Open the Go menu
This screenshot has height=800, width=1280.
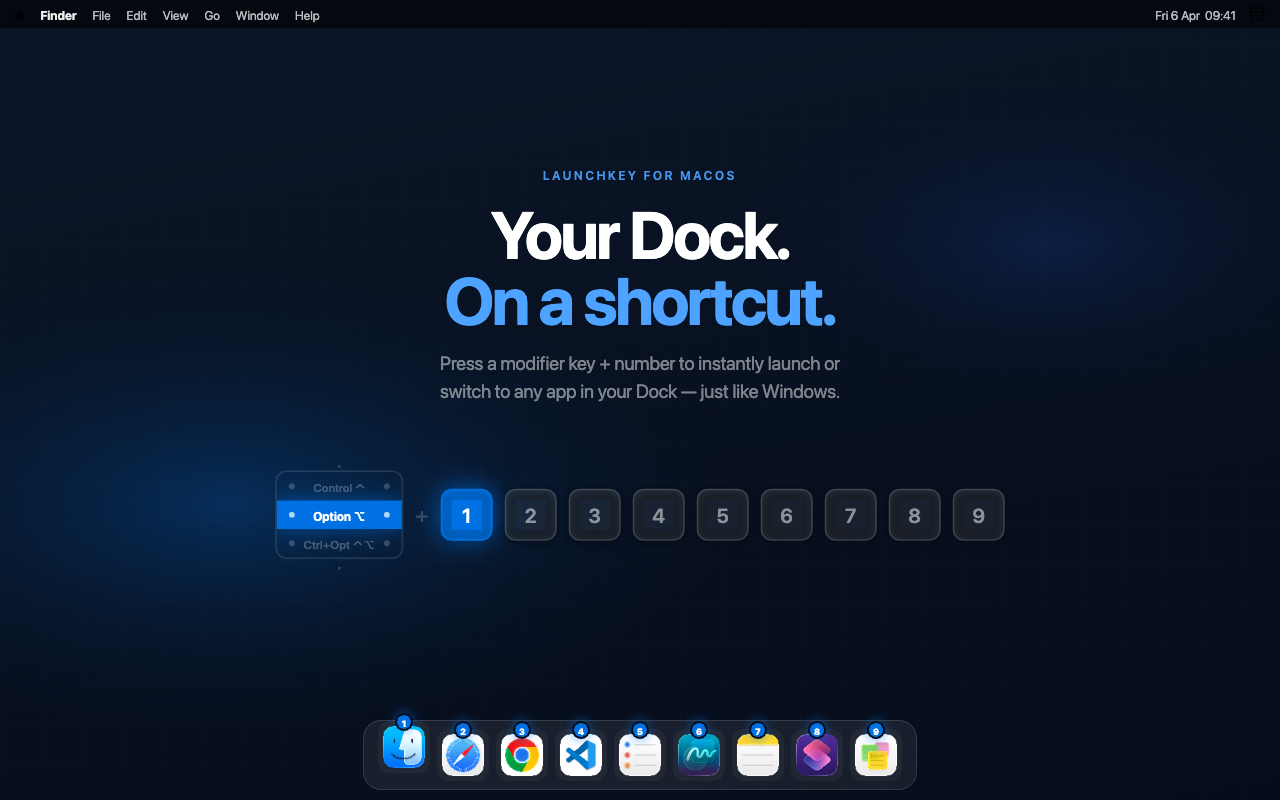click(x=211, y=15)
